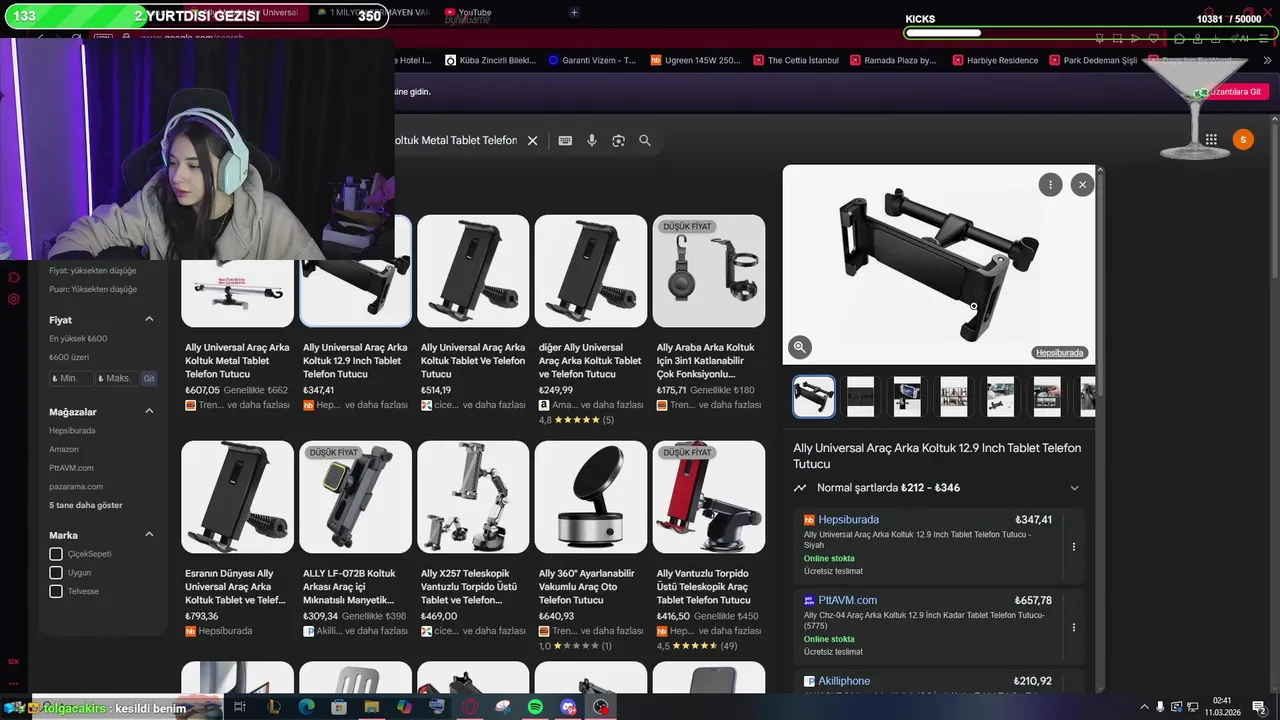1280x720 pixels.
Task: Check the Uygun brand checkbox
Action: (x=56, y=573)
